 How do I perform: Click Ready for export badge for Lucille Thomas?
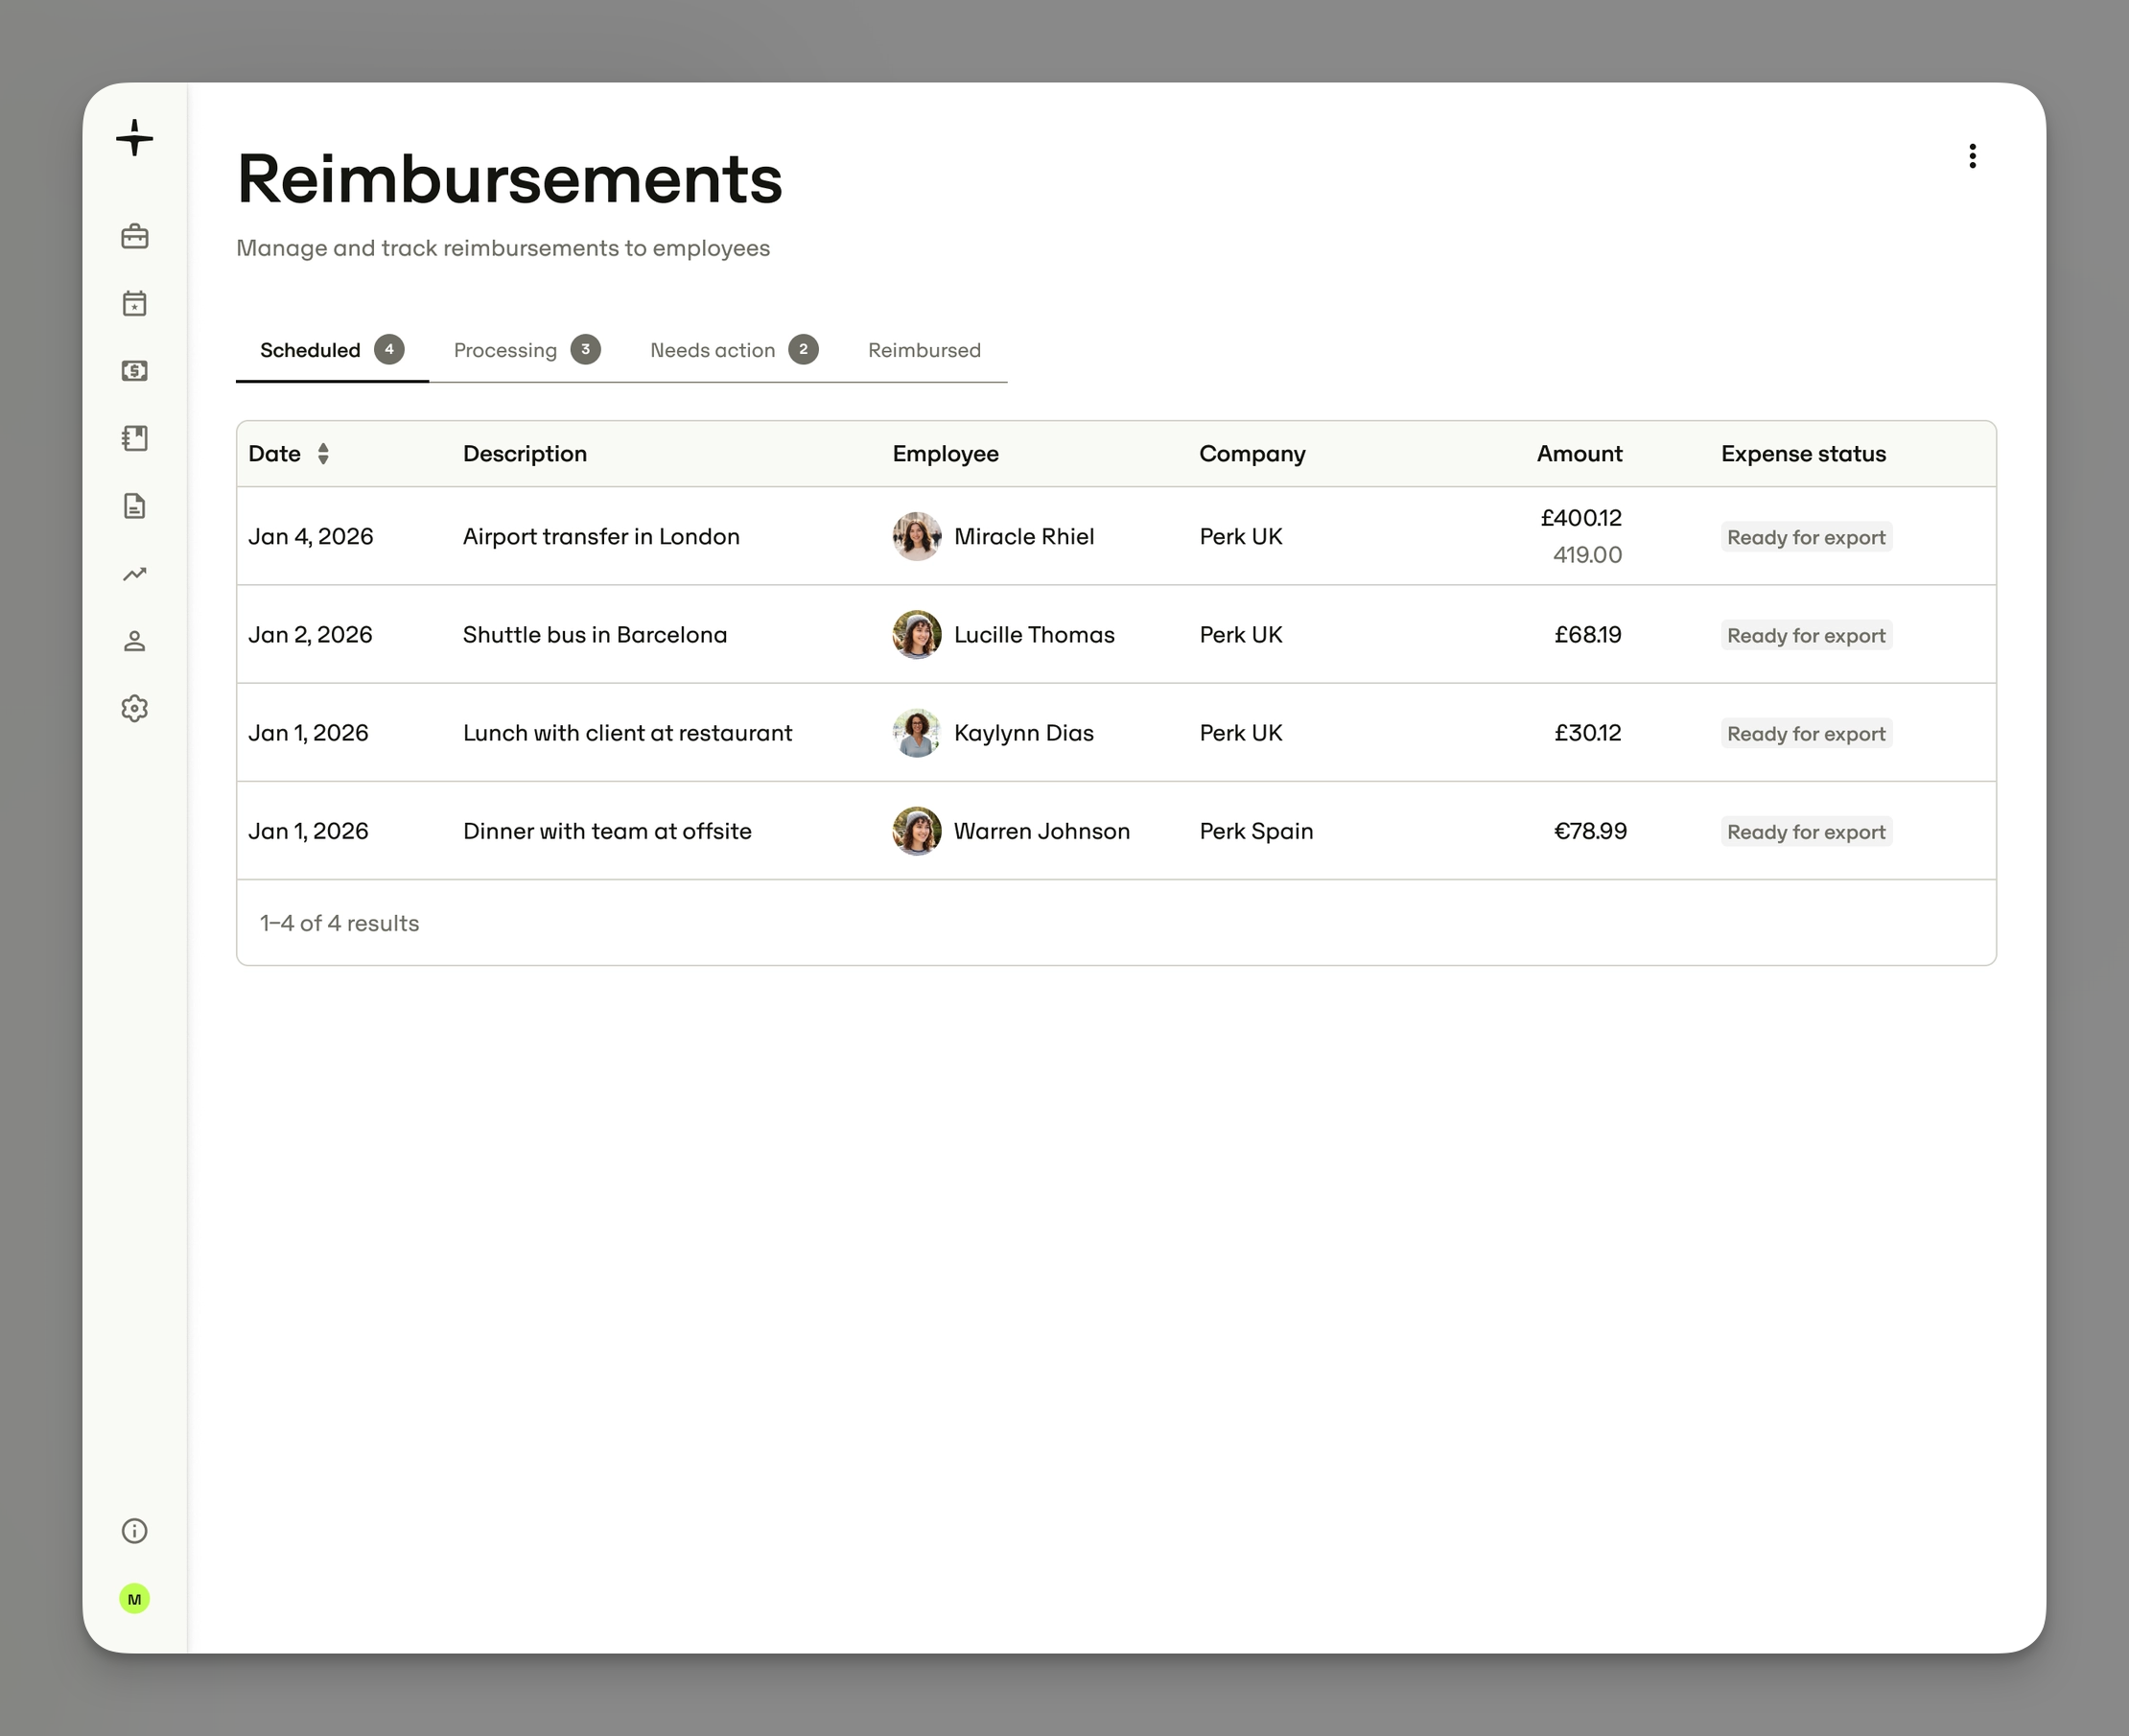1806,635
